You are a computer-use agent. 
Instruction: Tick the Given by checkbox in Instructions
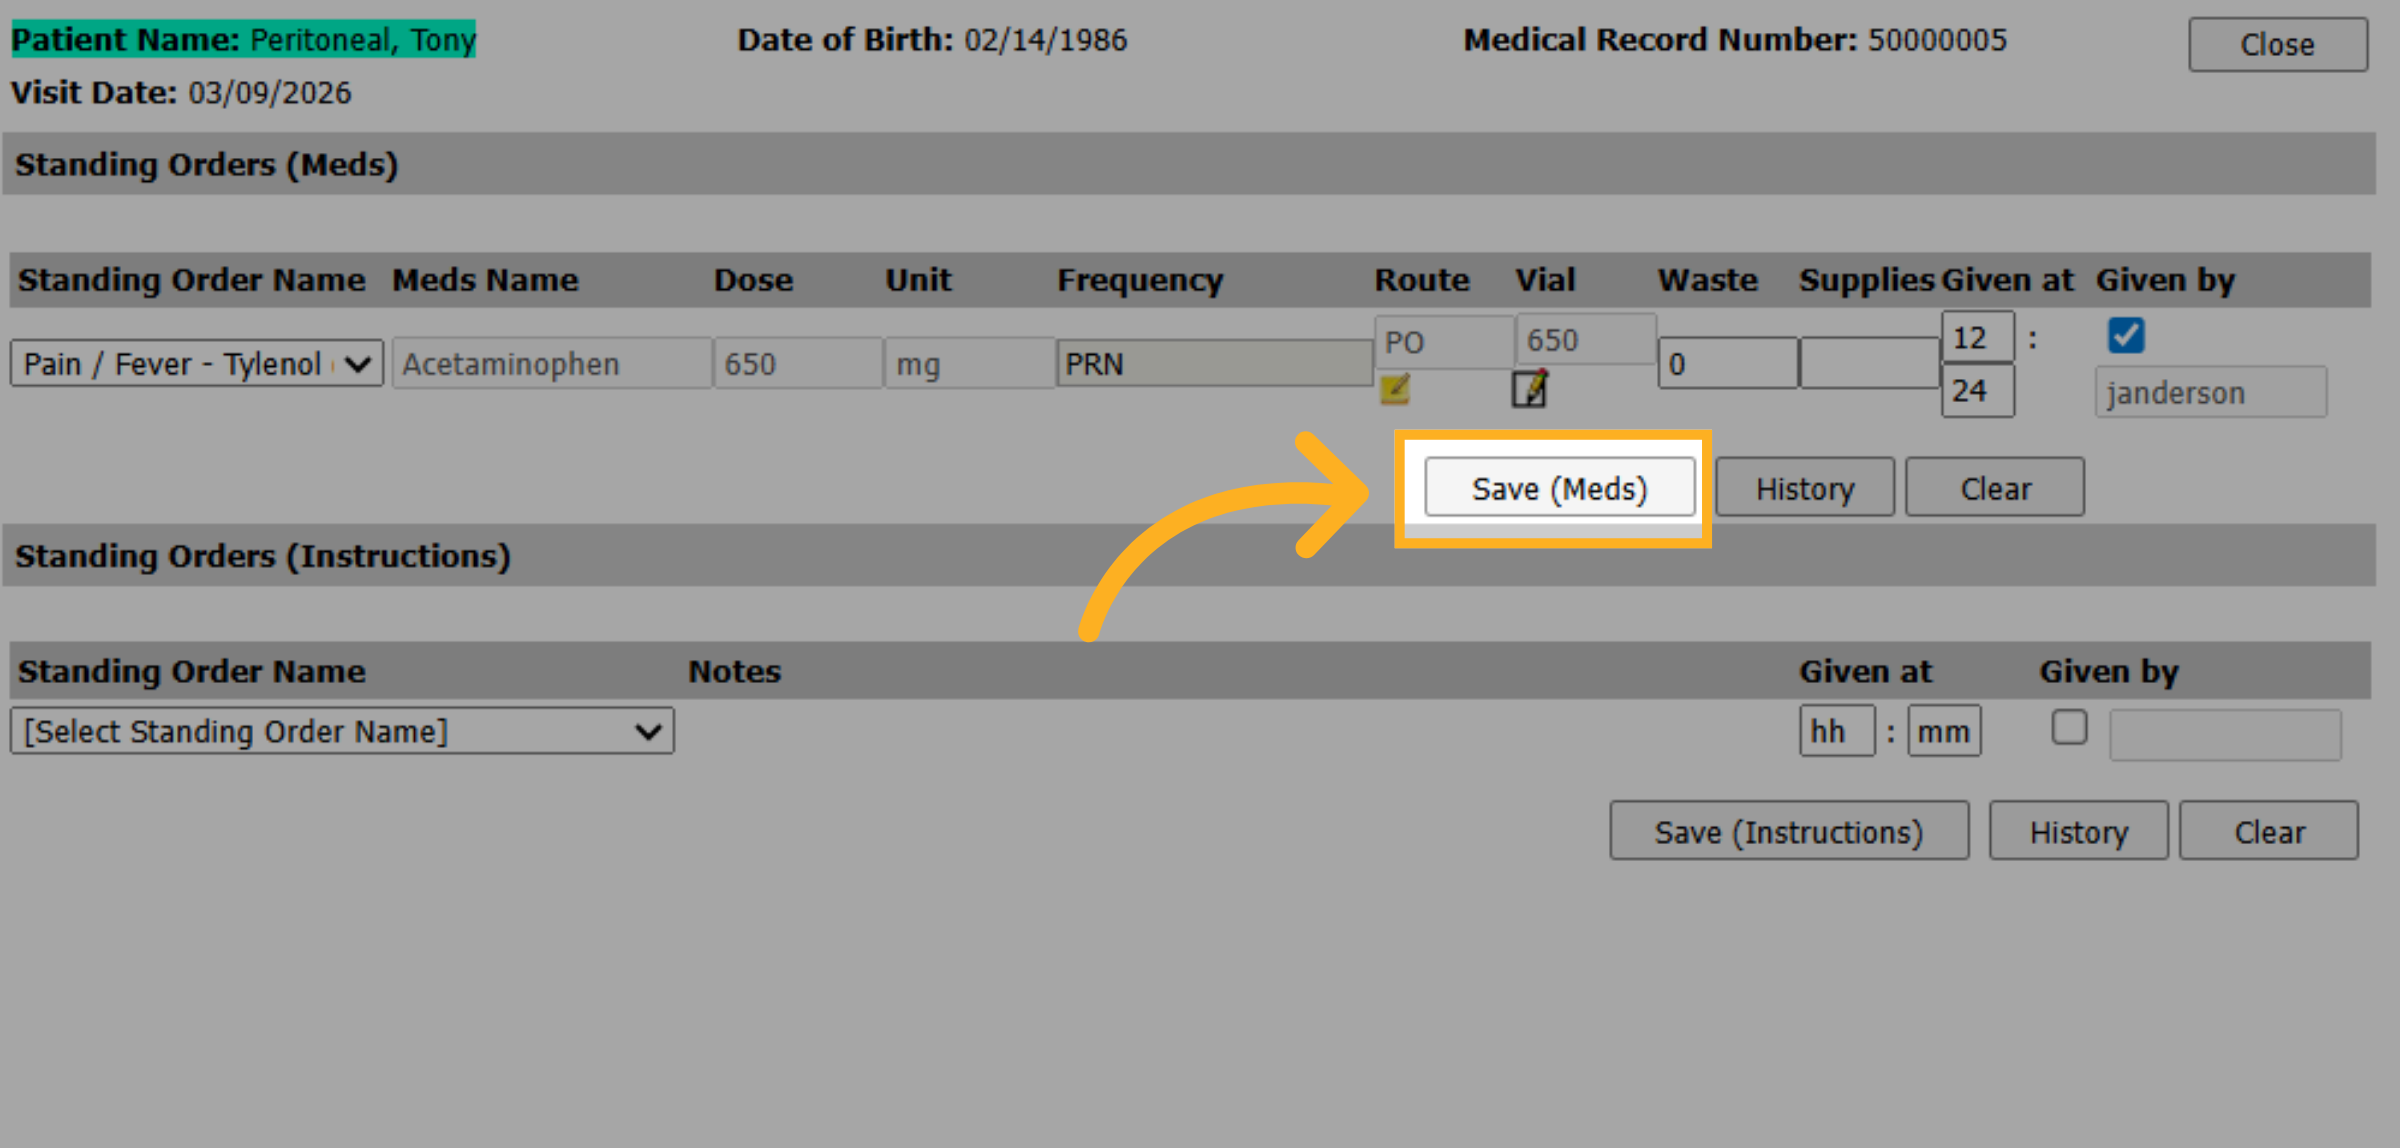(2069, 728)
